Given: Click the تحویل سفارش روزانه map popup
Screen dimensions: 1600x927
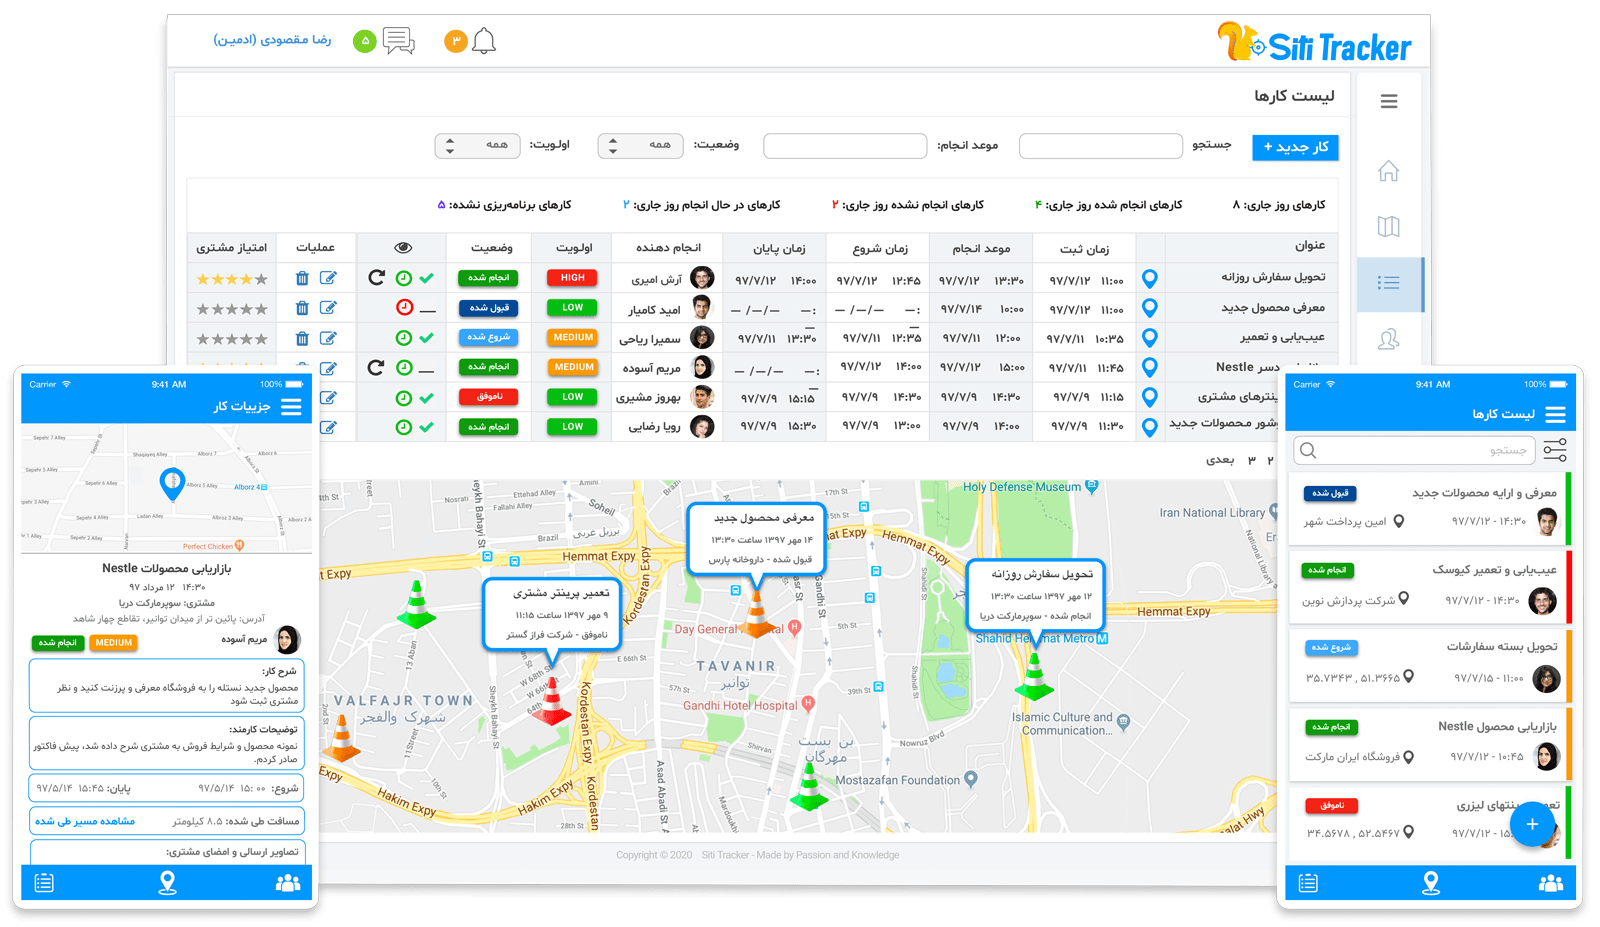Looking at the screenshot, I should tap(1036, 594).
